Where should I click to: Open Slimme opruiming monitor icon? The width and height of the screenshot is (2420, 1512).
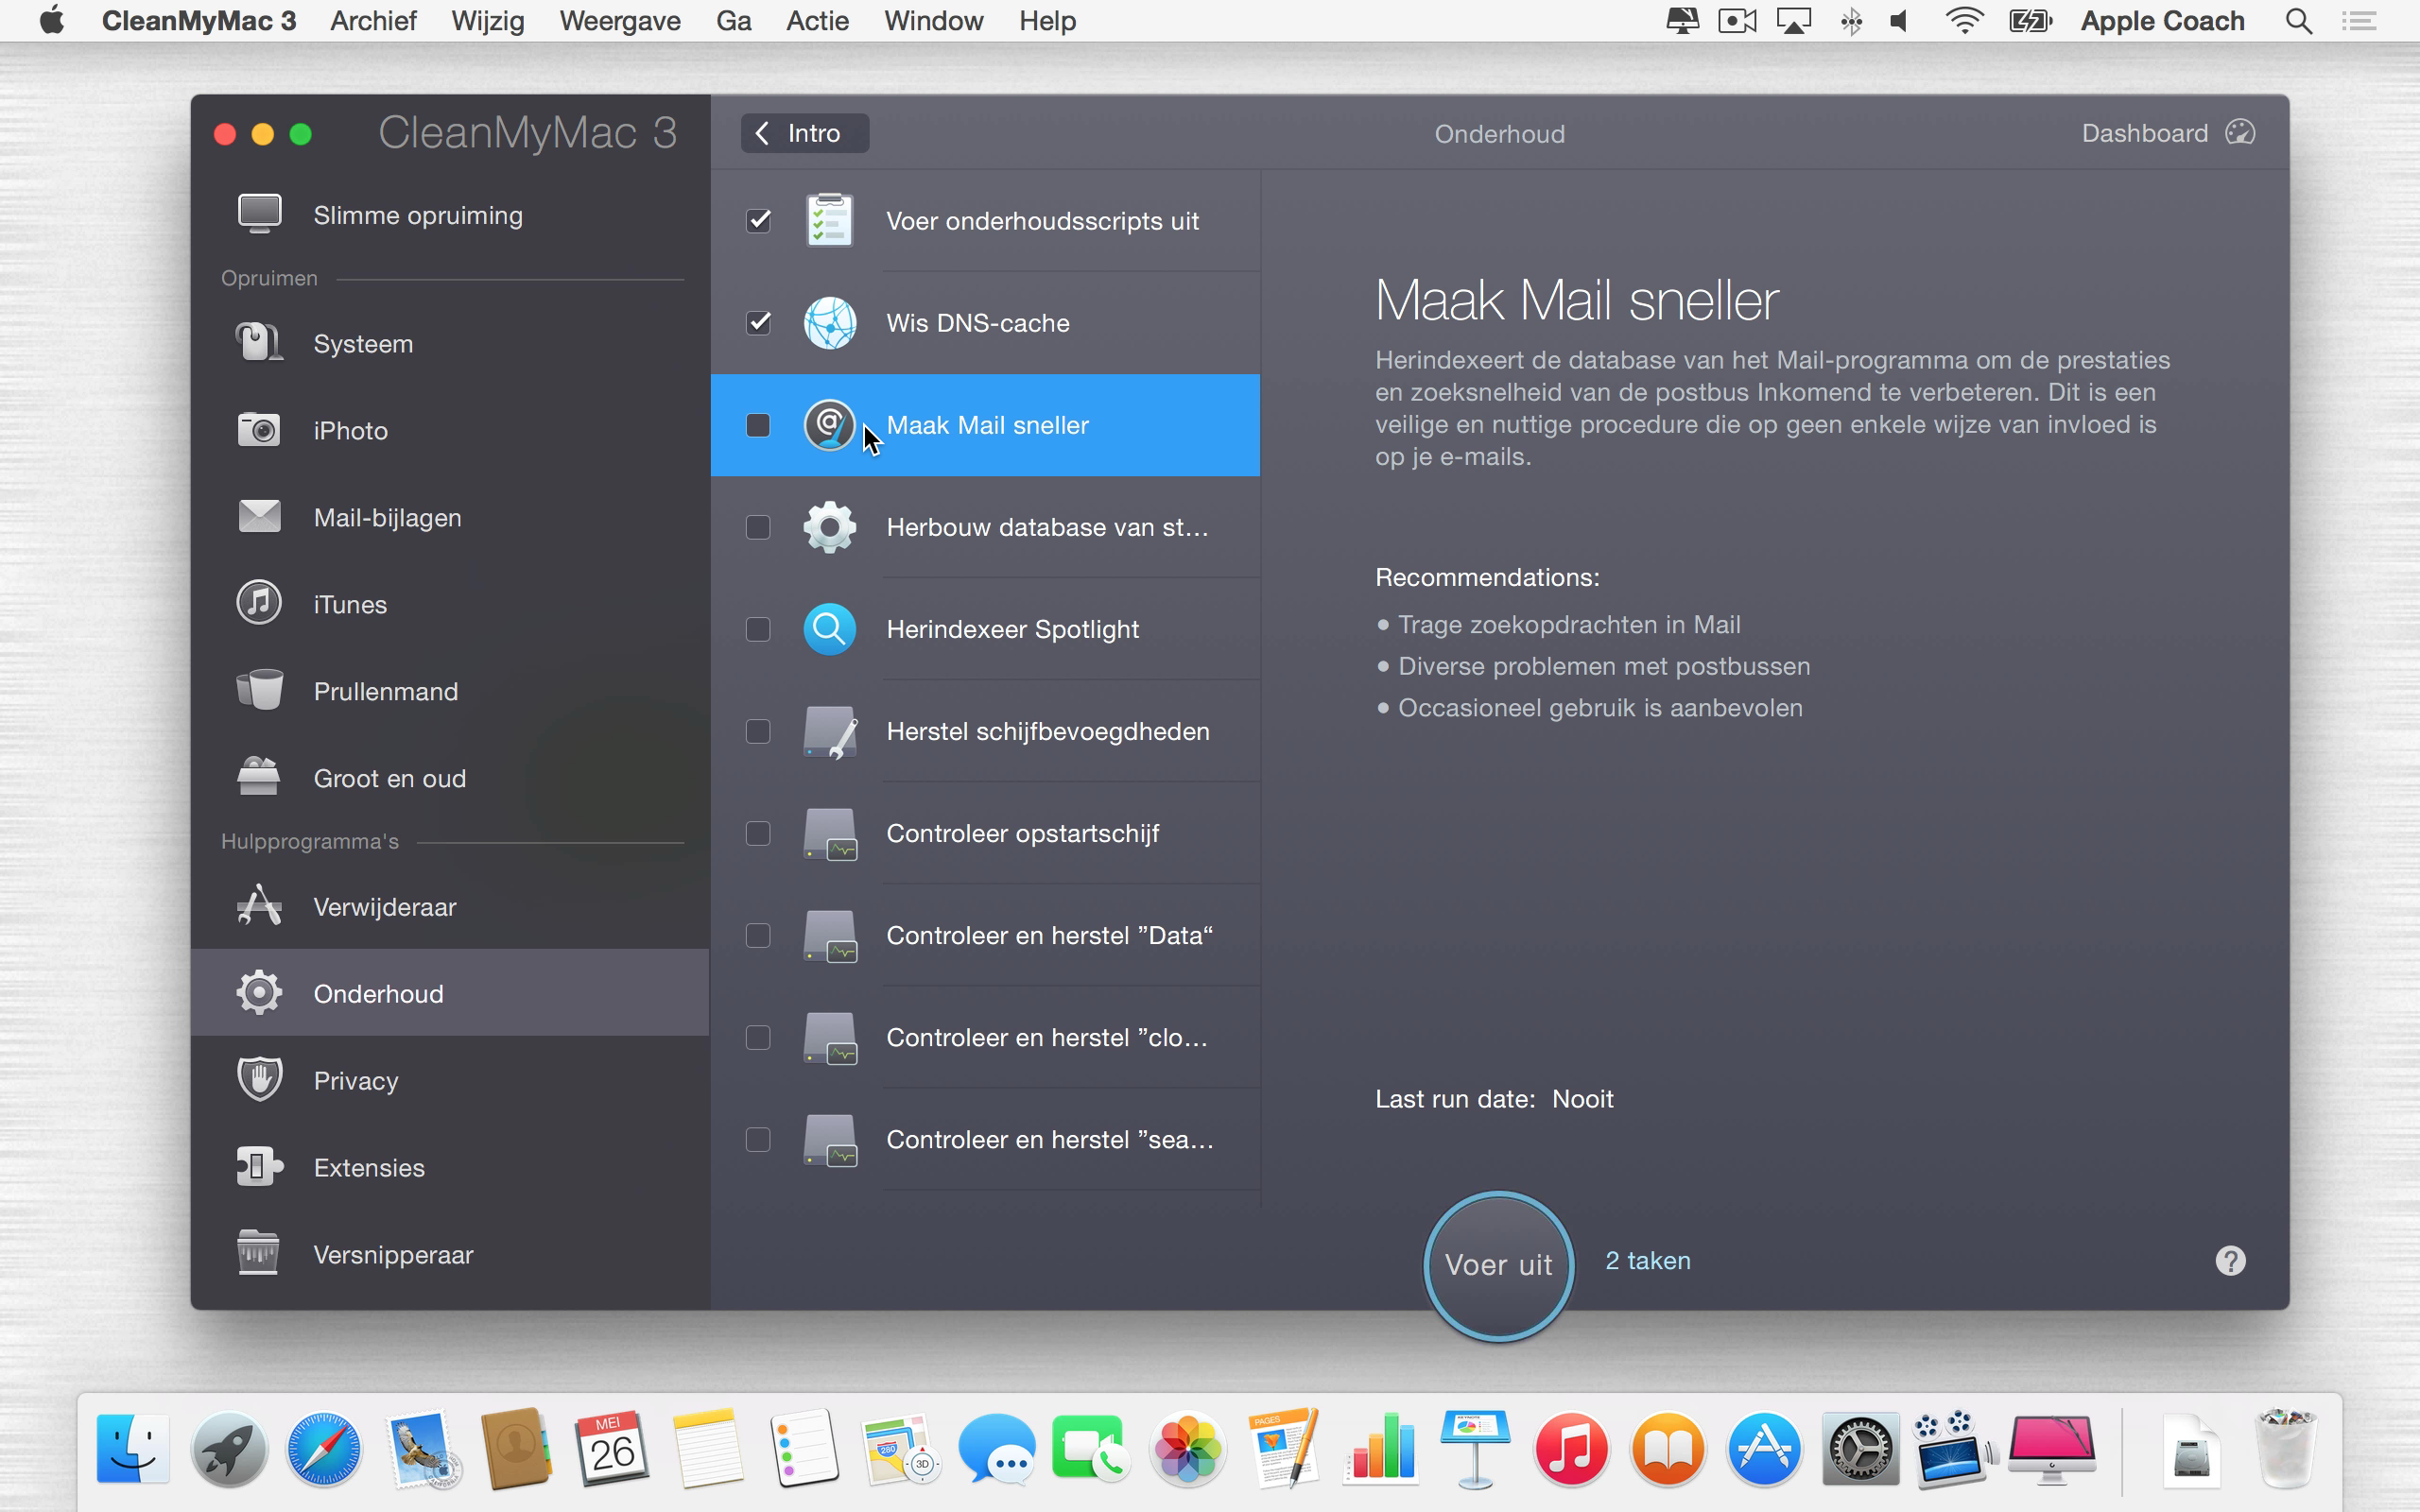259,214
